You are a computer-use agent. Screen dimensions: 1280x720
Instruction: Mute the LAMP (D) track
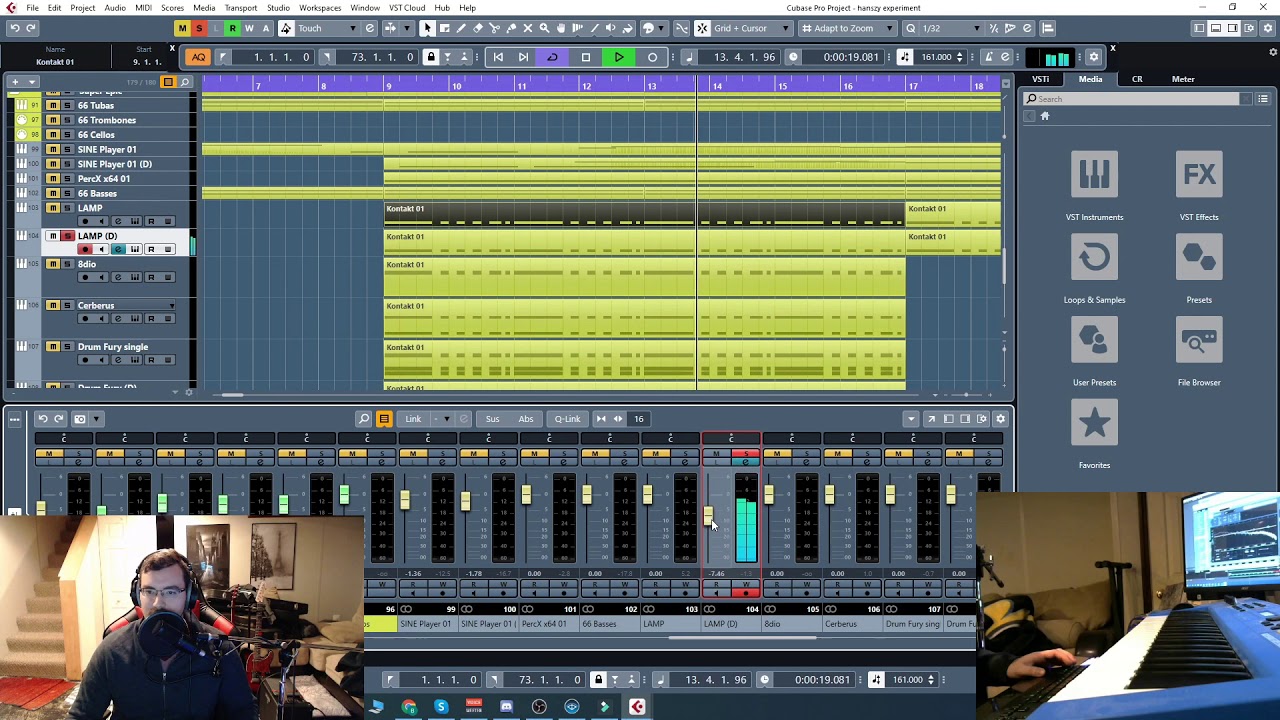(53, 236)
